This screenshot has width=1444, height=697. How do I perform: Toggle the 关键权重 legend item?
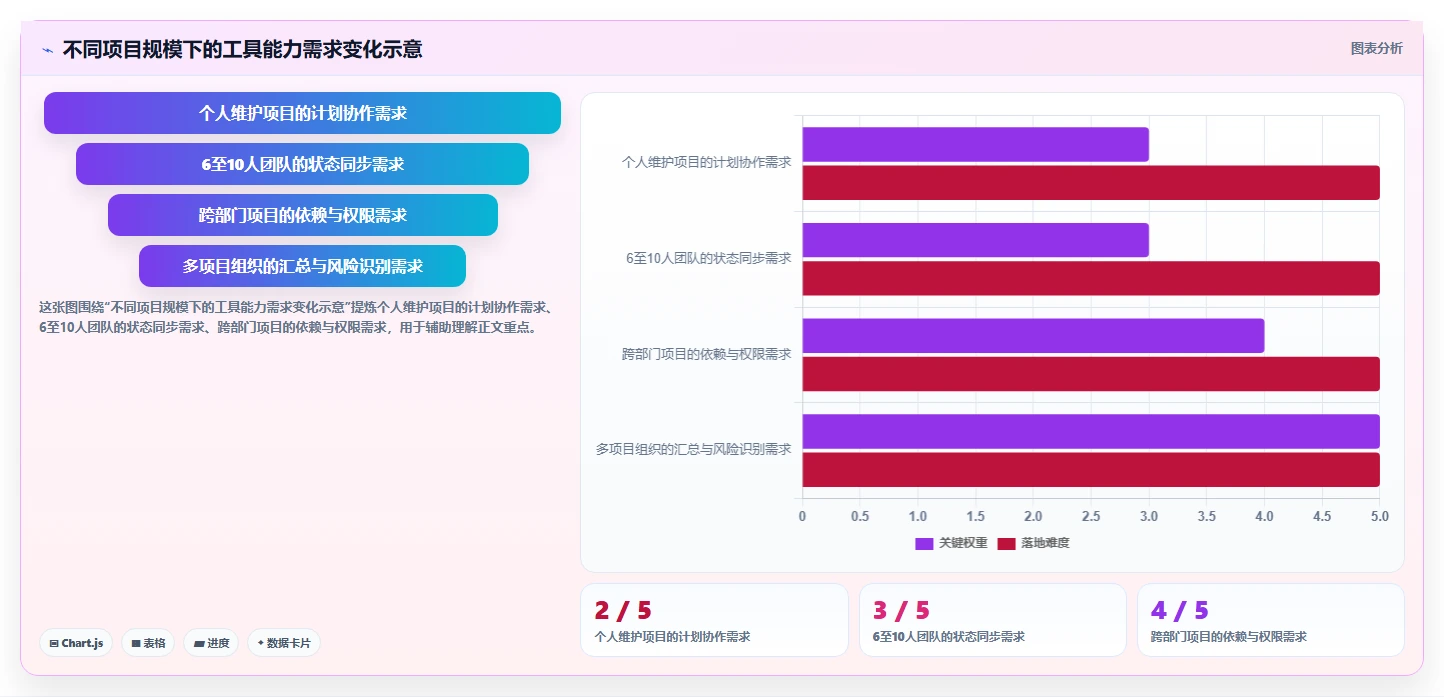click(951, 543)
